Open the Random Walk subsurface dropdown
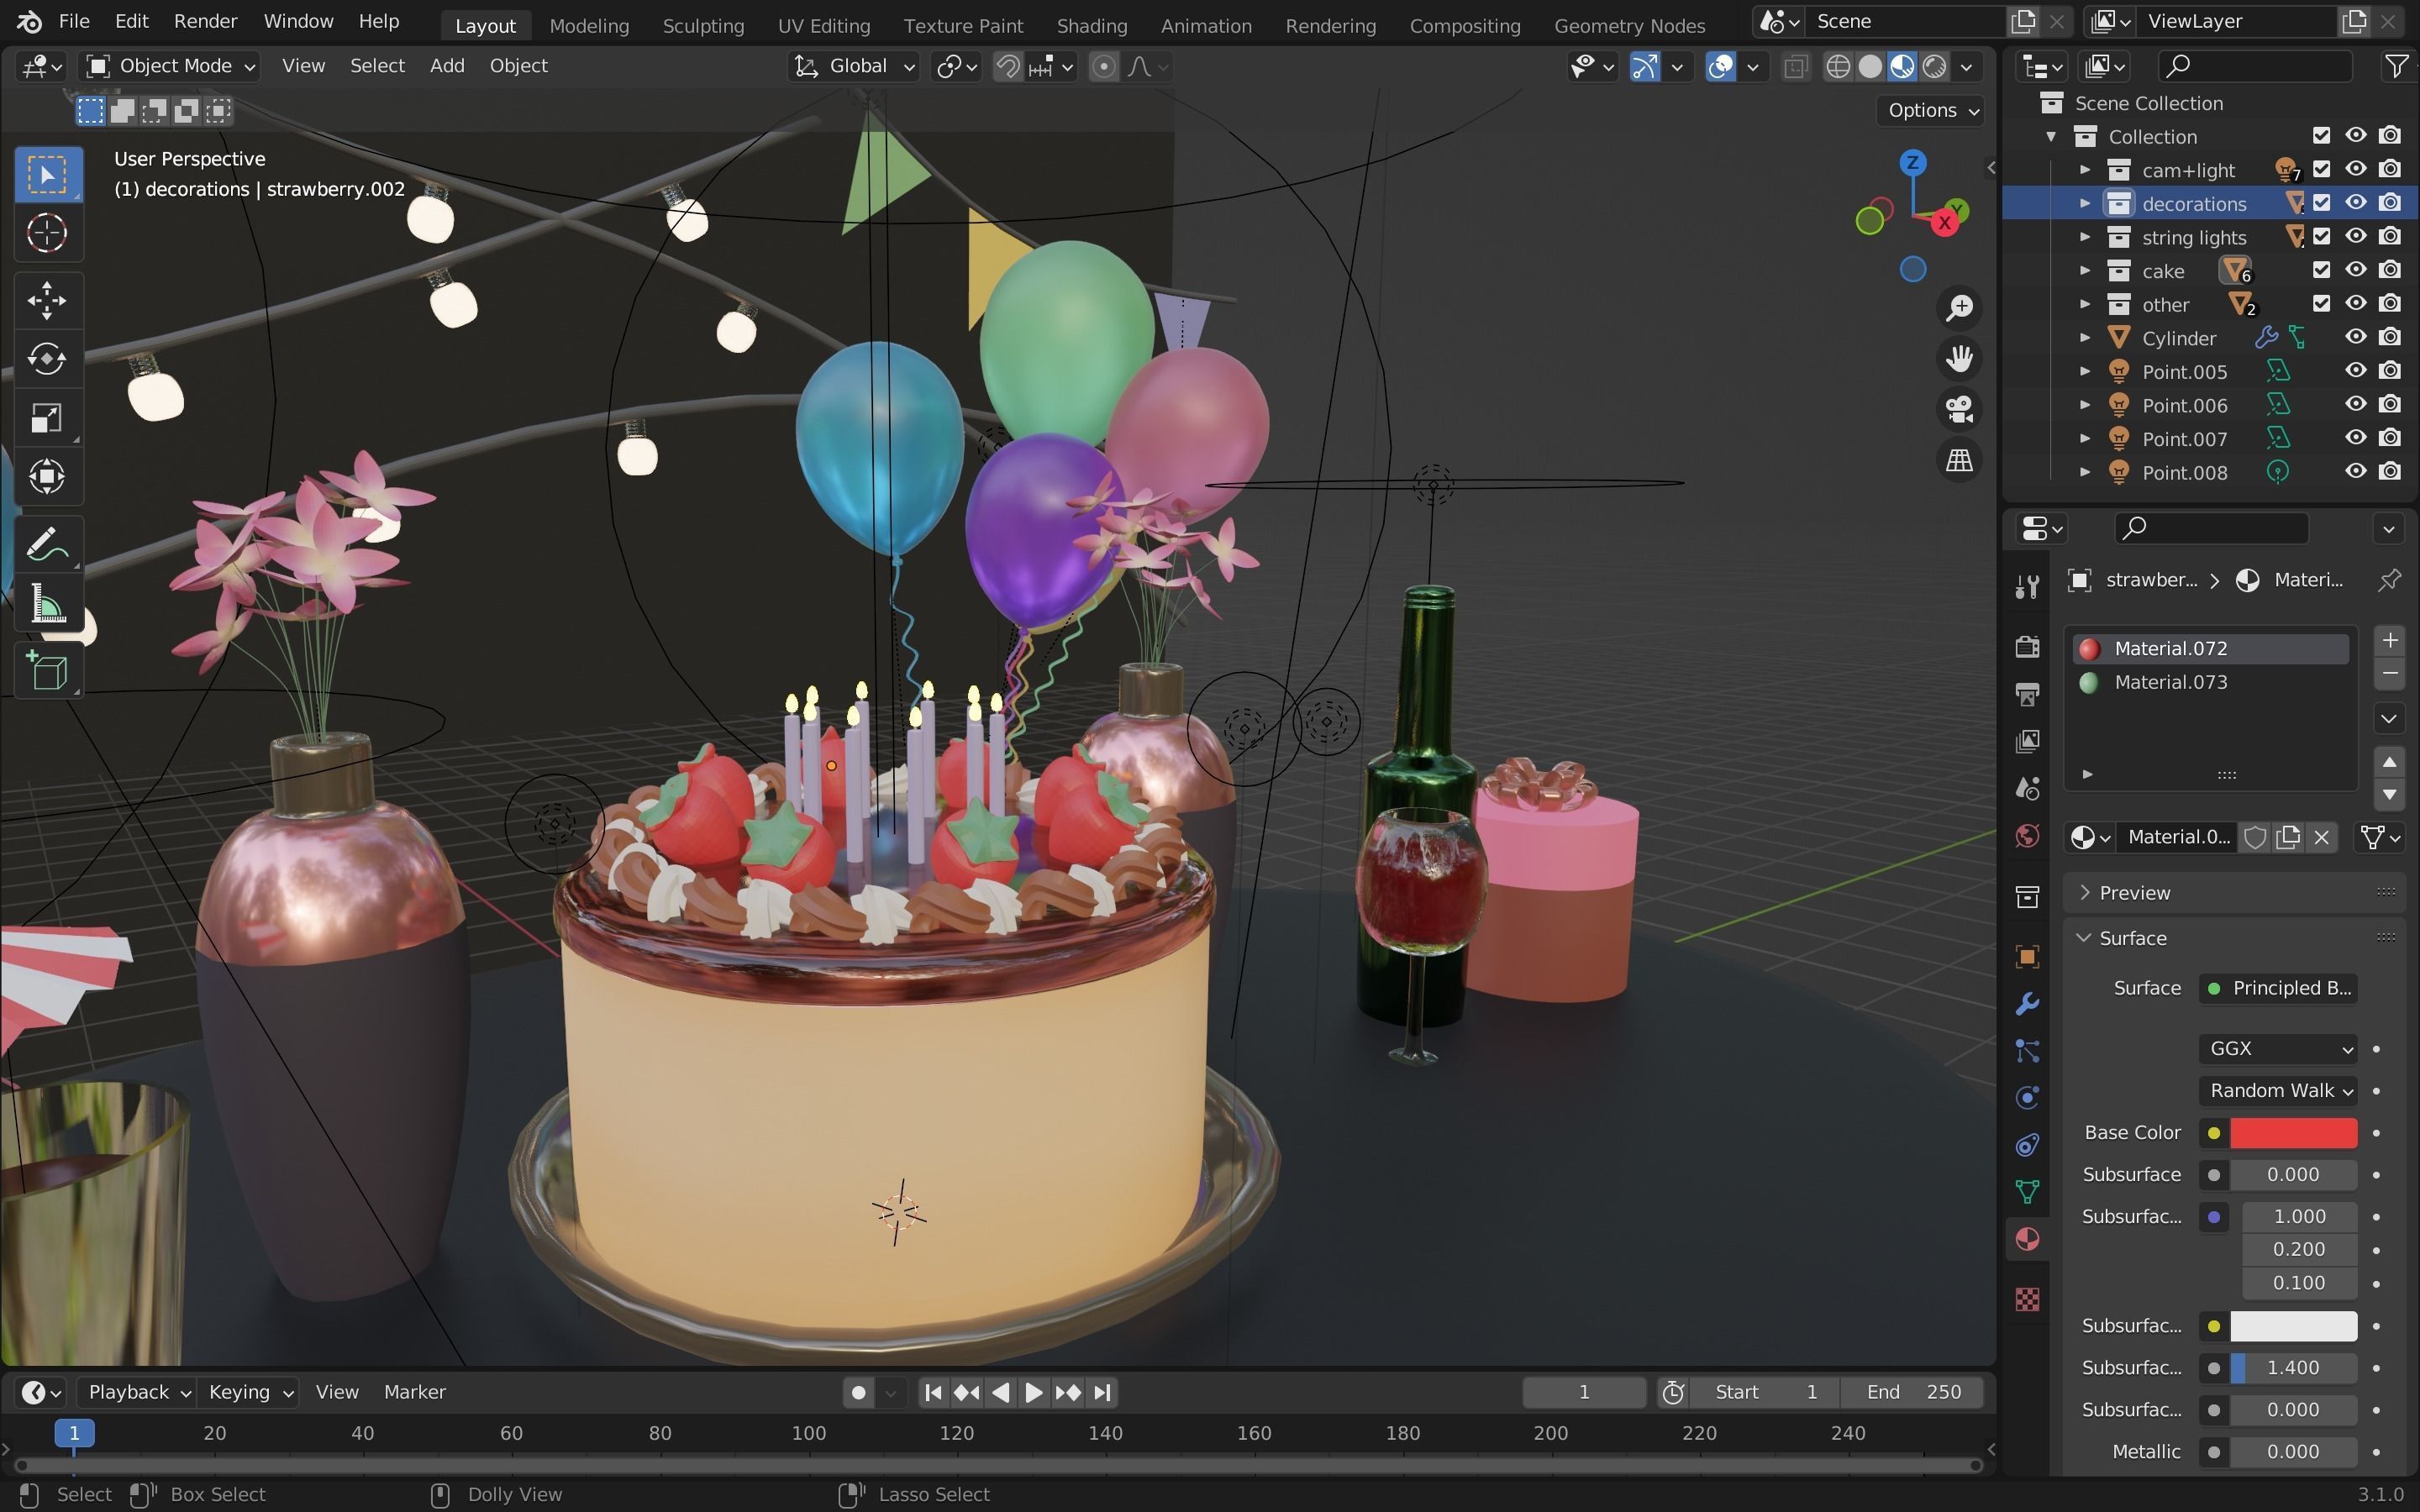Viewport: 2420px width, 1512px height. coord(2278,1090)
